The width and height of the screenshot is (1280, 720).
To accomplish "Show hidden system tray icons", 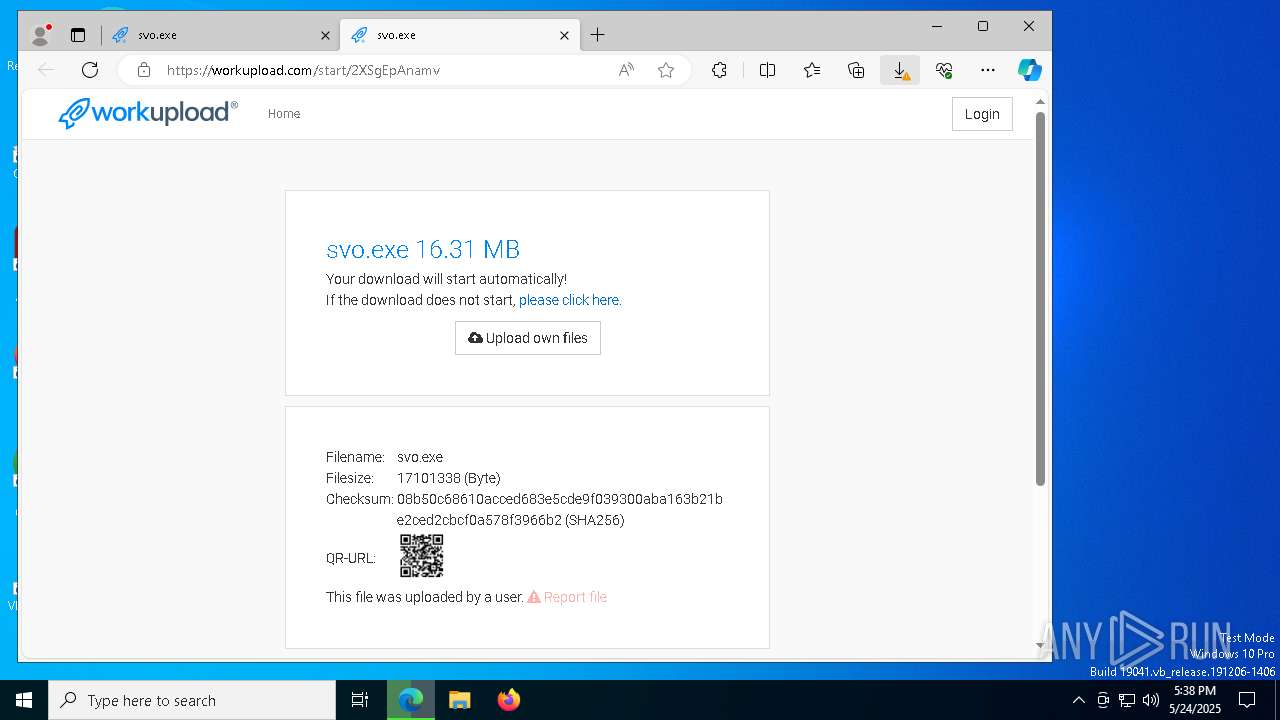I will click(x=1078, y=700).
